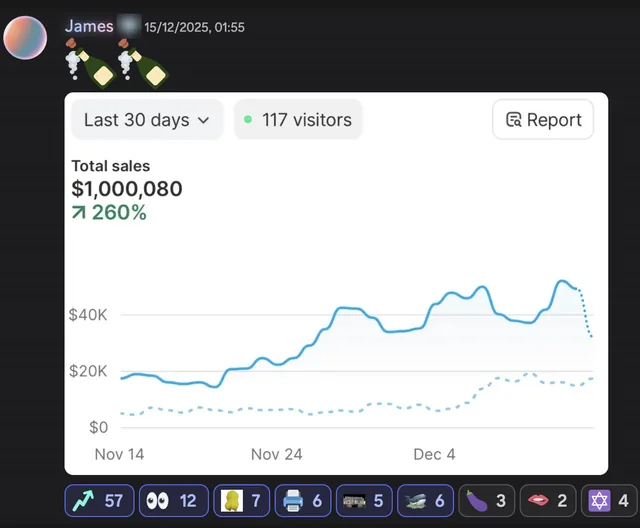This screenshot has width=640, height=528.
Task: Toggle the eyes reaction with 12
Action: tap(174, 501)
